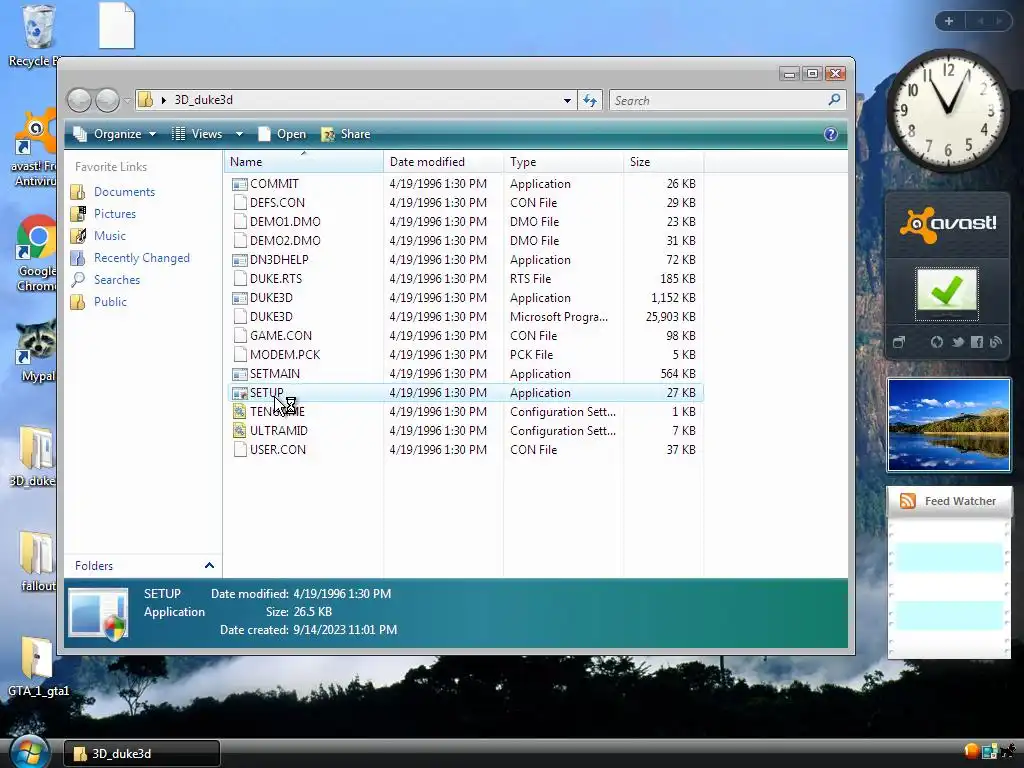This screenshot has width=1024, height=768.
Task: Select the GAME.CON file
Action: (465, 335)
